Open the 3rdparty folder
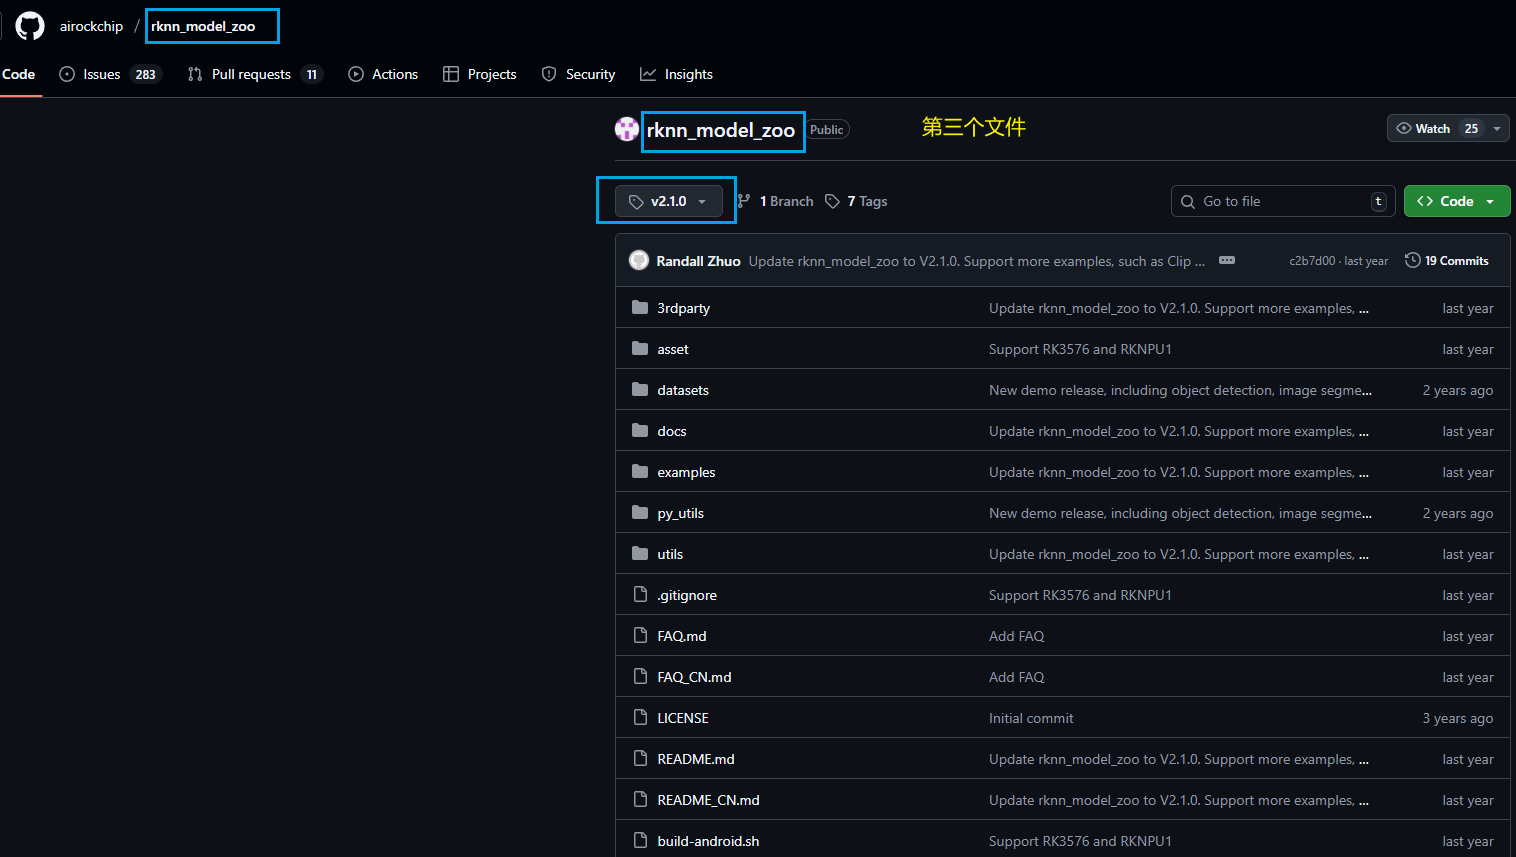Screen dimensions: 1516x857 (683, 308)
